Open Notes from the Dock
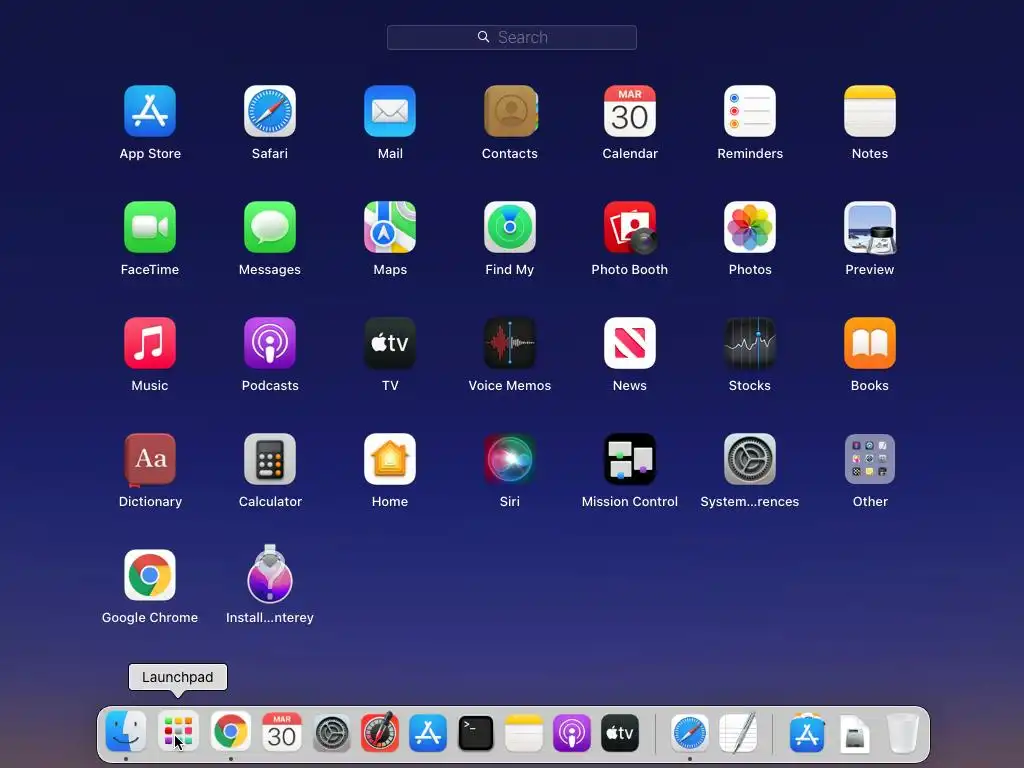 (x=524, y=733)
